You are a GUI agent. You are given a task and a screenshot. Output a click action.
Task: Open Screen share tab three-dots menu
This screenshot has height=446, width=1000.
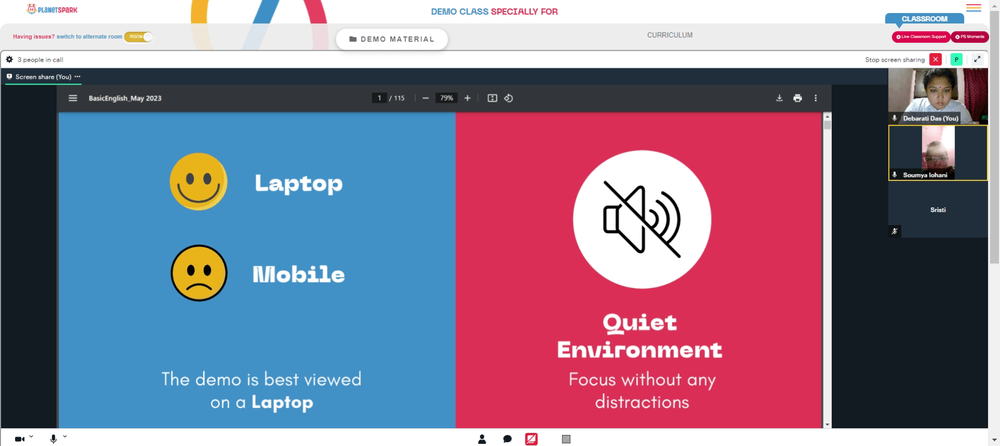point(77,77)
